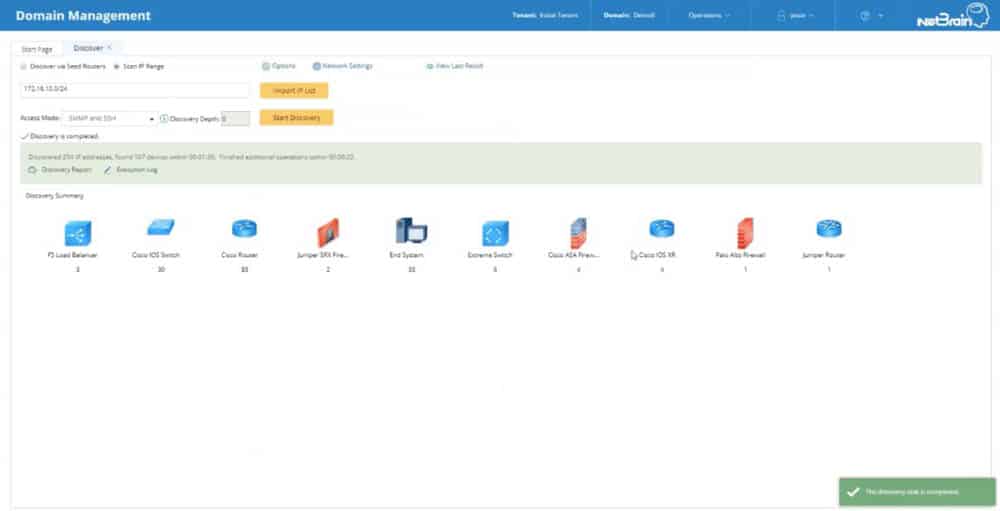1000x511 pixels.
Task: Click the Discovery Report icon
Action: pyautogui.click(x=33, y=170)
